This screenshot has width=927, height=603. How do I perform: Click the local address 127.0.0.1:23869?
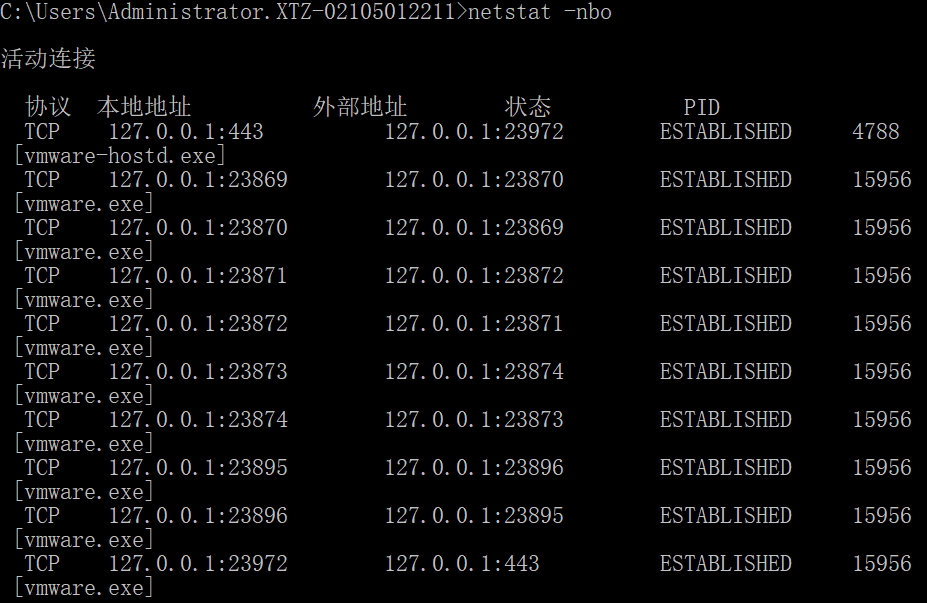click(x=197, y=179)
